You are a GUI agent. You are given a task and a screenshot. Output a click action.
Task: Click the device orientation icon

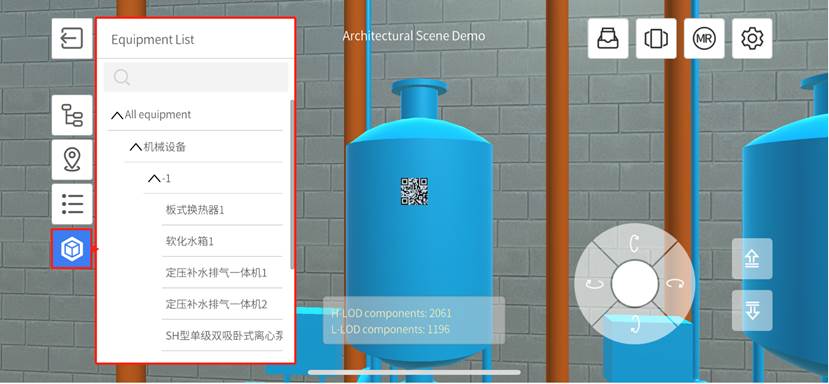coord(656,39)
